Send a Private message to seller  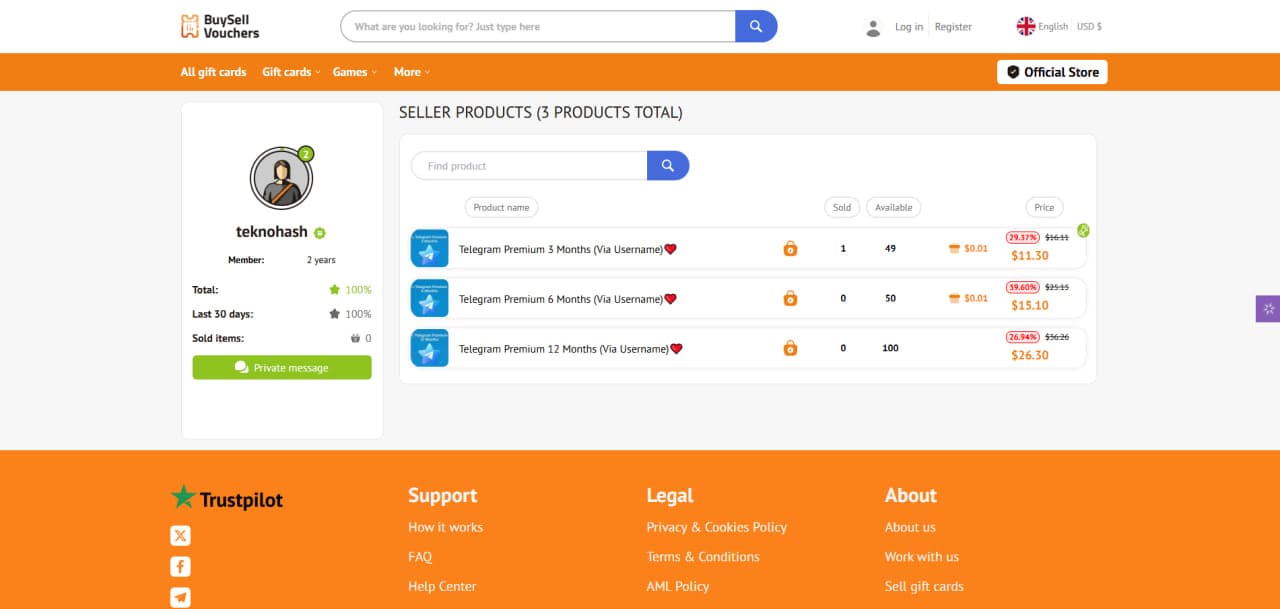[x=282, y=368]
